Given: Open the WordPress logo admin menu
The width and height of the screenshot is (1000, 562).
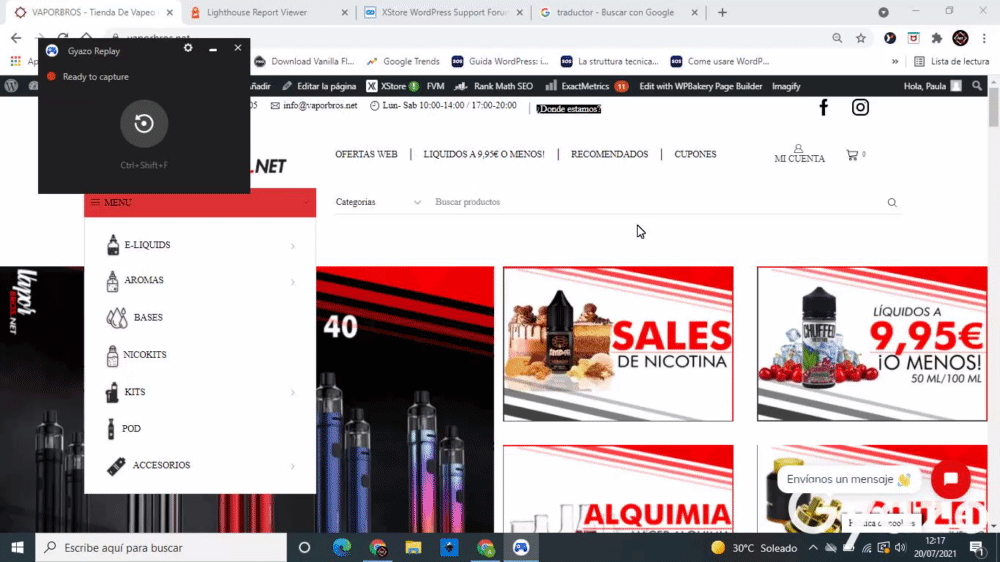Looking at the screenshot, I should [11, 86].
